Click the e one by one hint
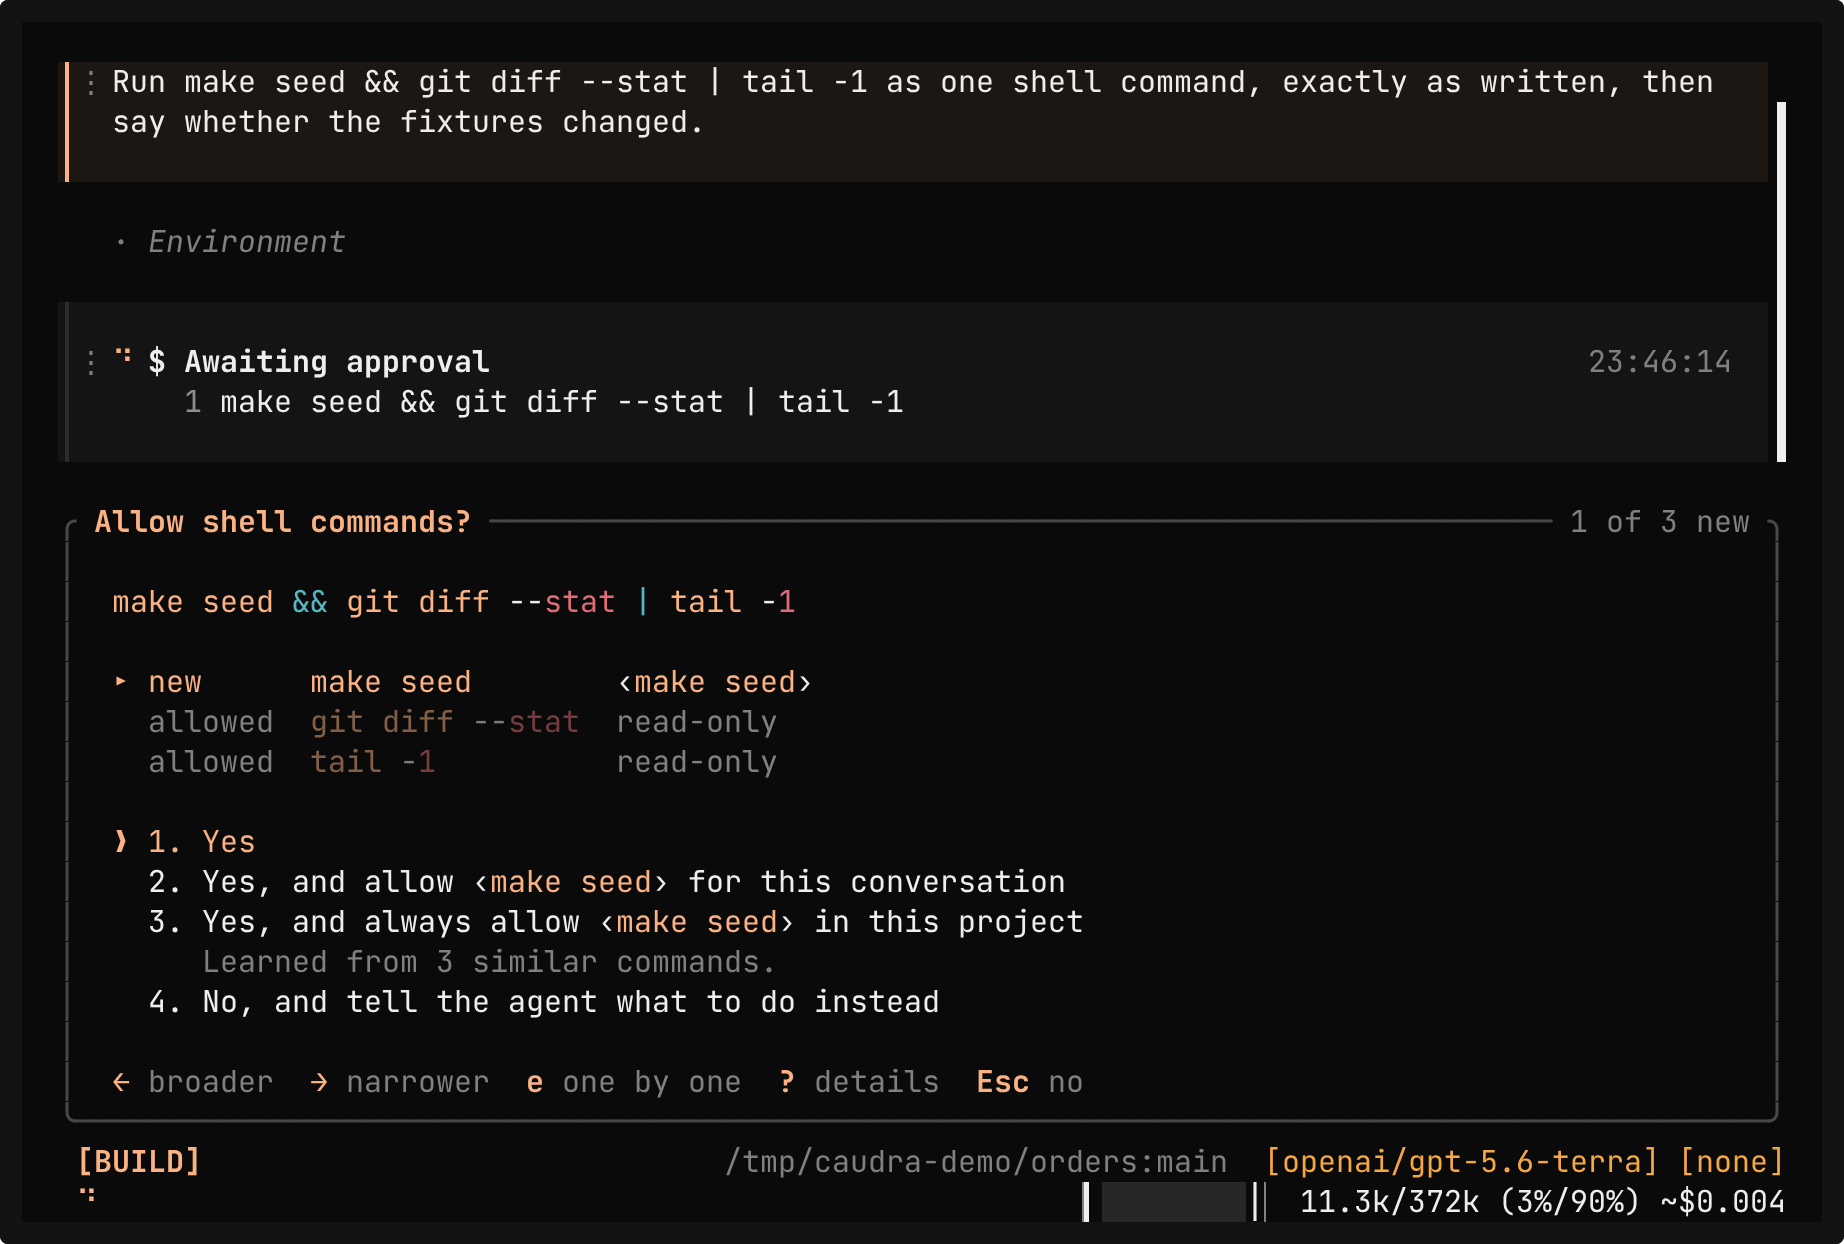This screenshot has height=1244, width=1844. point(634,1082)
